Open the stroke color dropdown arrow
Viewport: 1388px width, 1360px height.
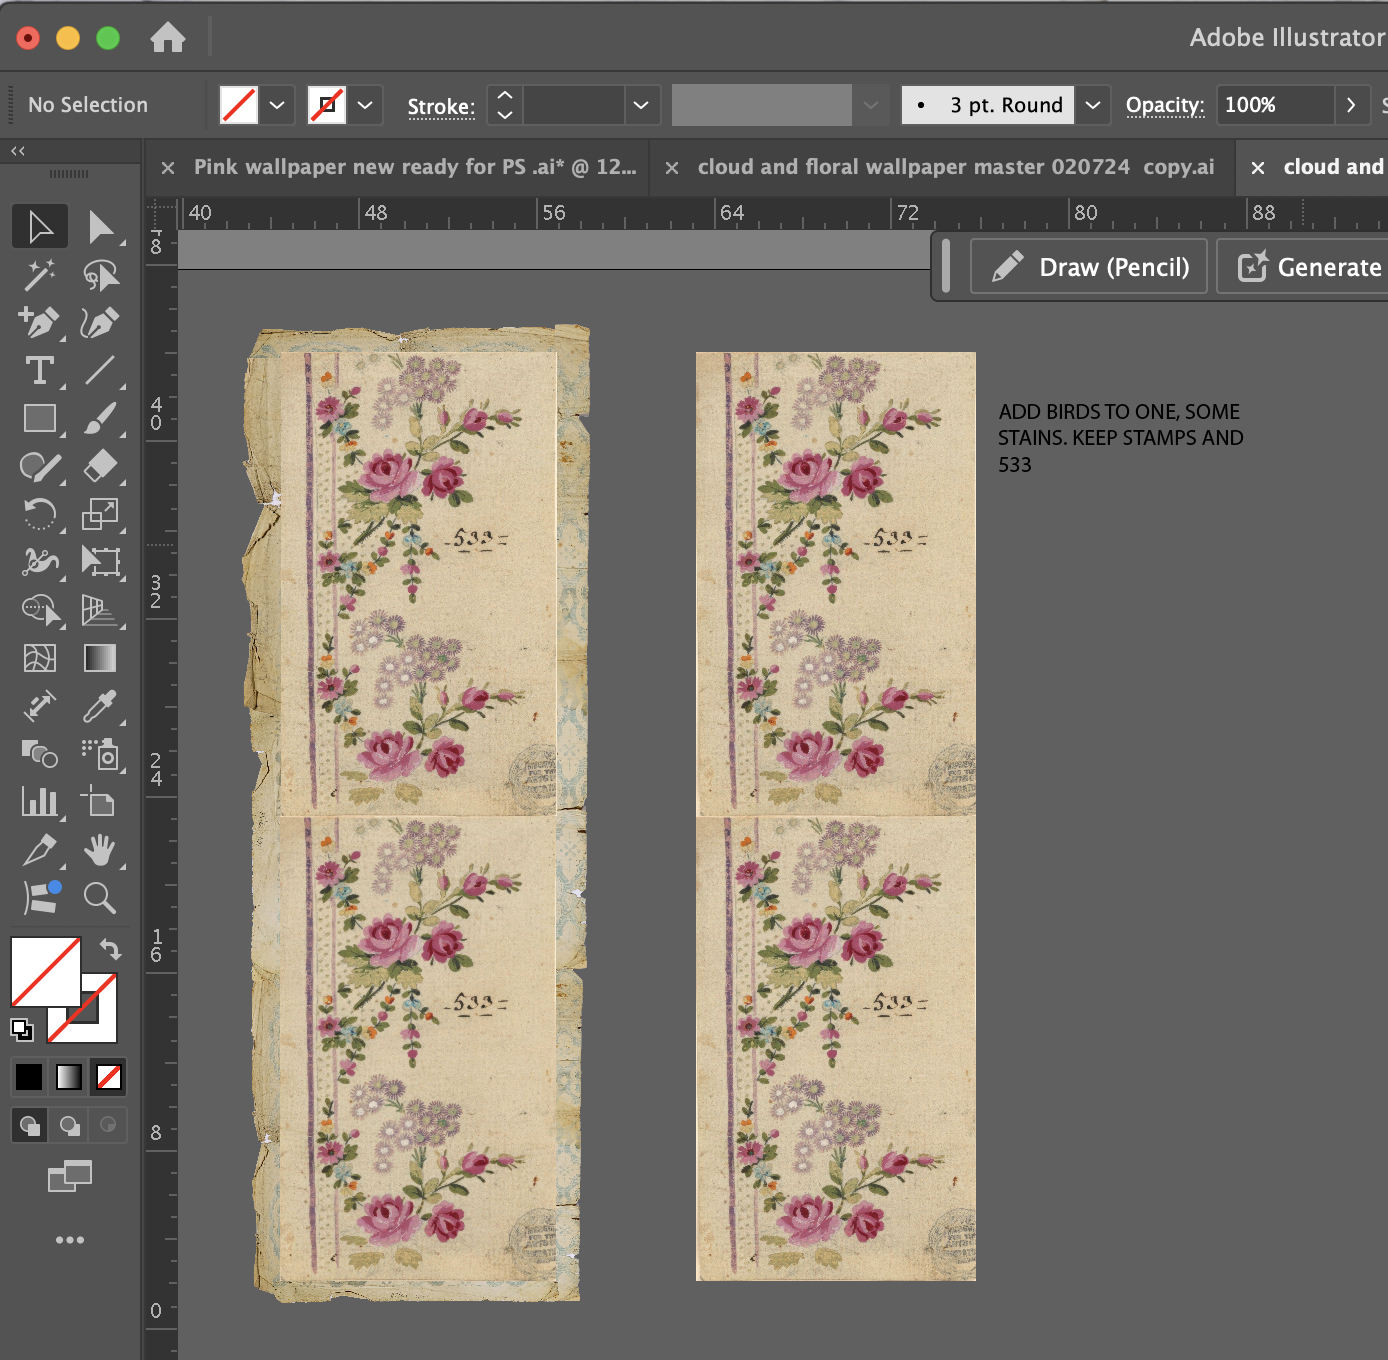[x=365, y=105]
